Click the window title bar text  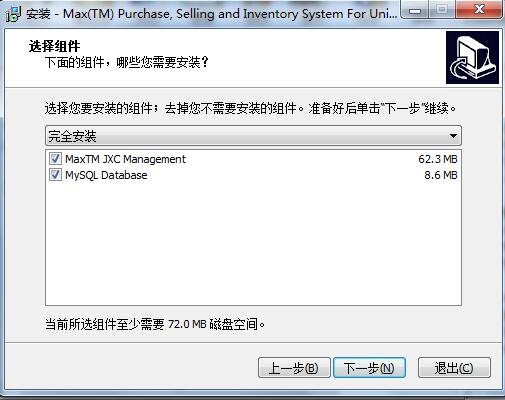(212, 14)
